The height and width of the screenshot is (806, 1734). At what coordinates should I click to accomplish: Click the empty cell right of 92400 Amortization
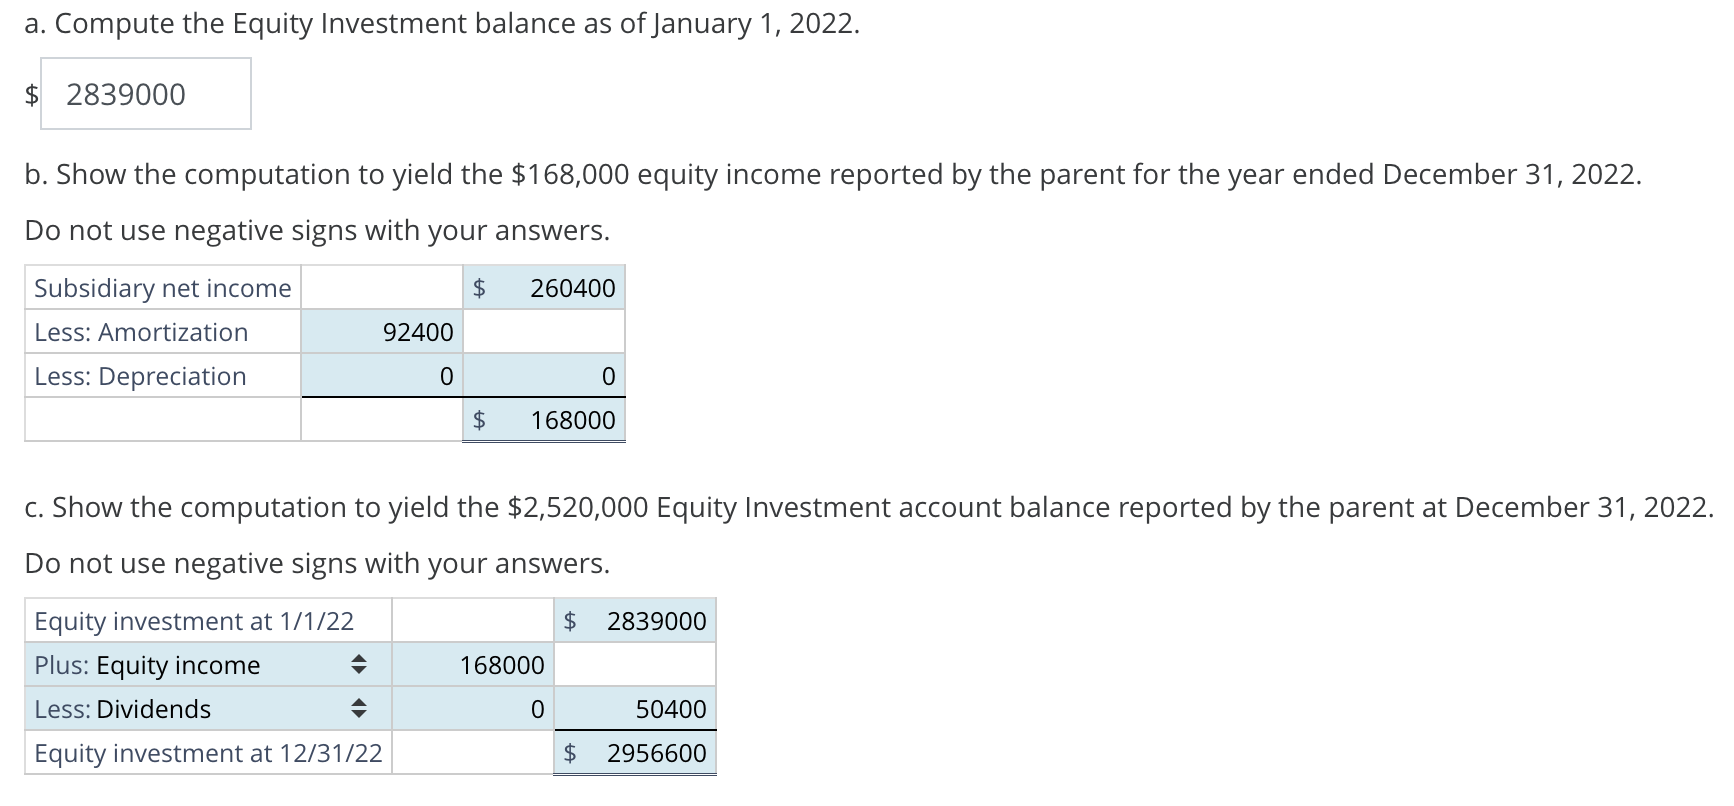click(542, 331)
